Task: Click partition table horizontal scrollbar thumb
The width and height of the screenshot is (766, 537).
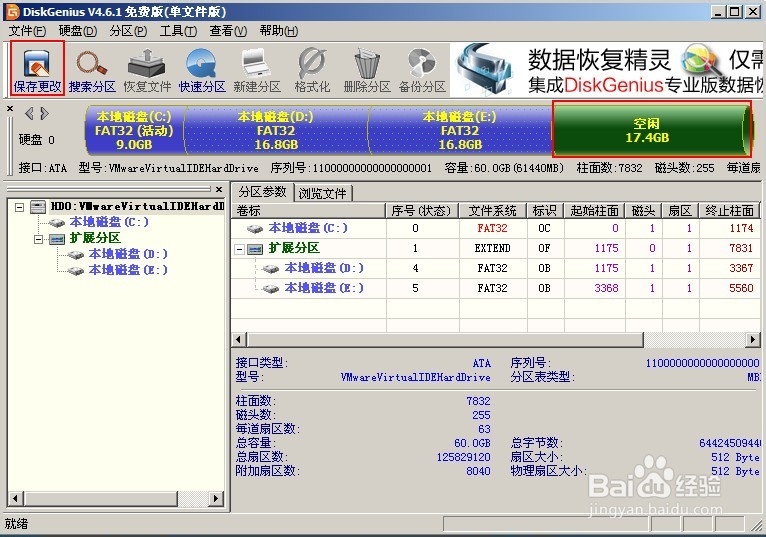Action: 446,340
